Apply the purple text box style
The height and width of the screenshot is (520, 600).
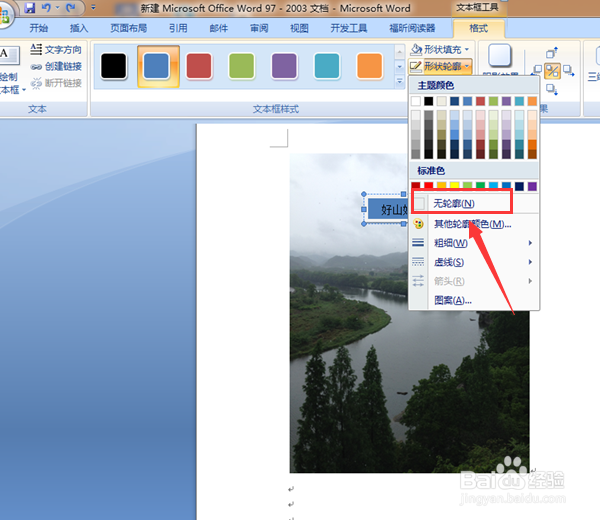(284, 67)
